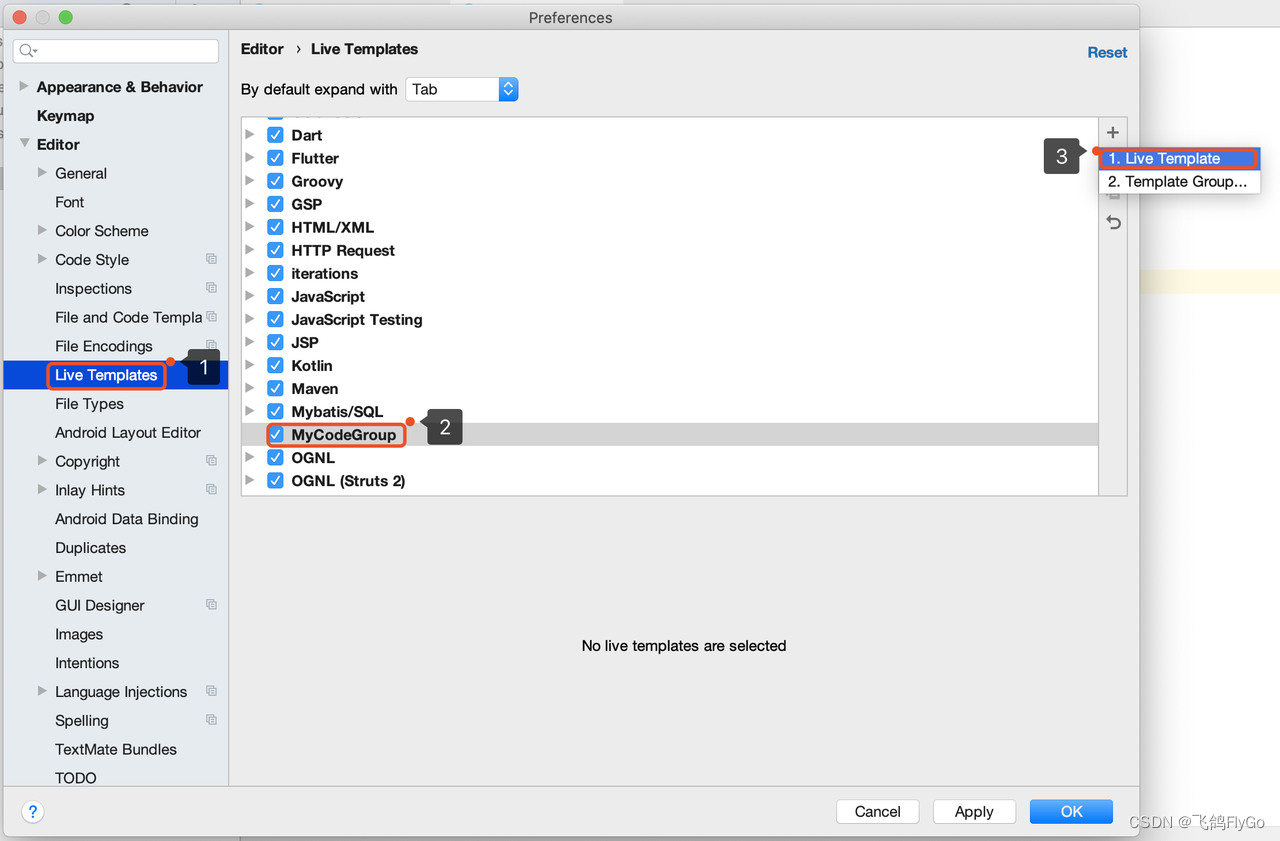
Task: Click the Editor breadcrumb in the header
Action: click(x=262, y=49)
